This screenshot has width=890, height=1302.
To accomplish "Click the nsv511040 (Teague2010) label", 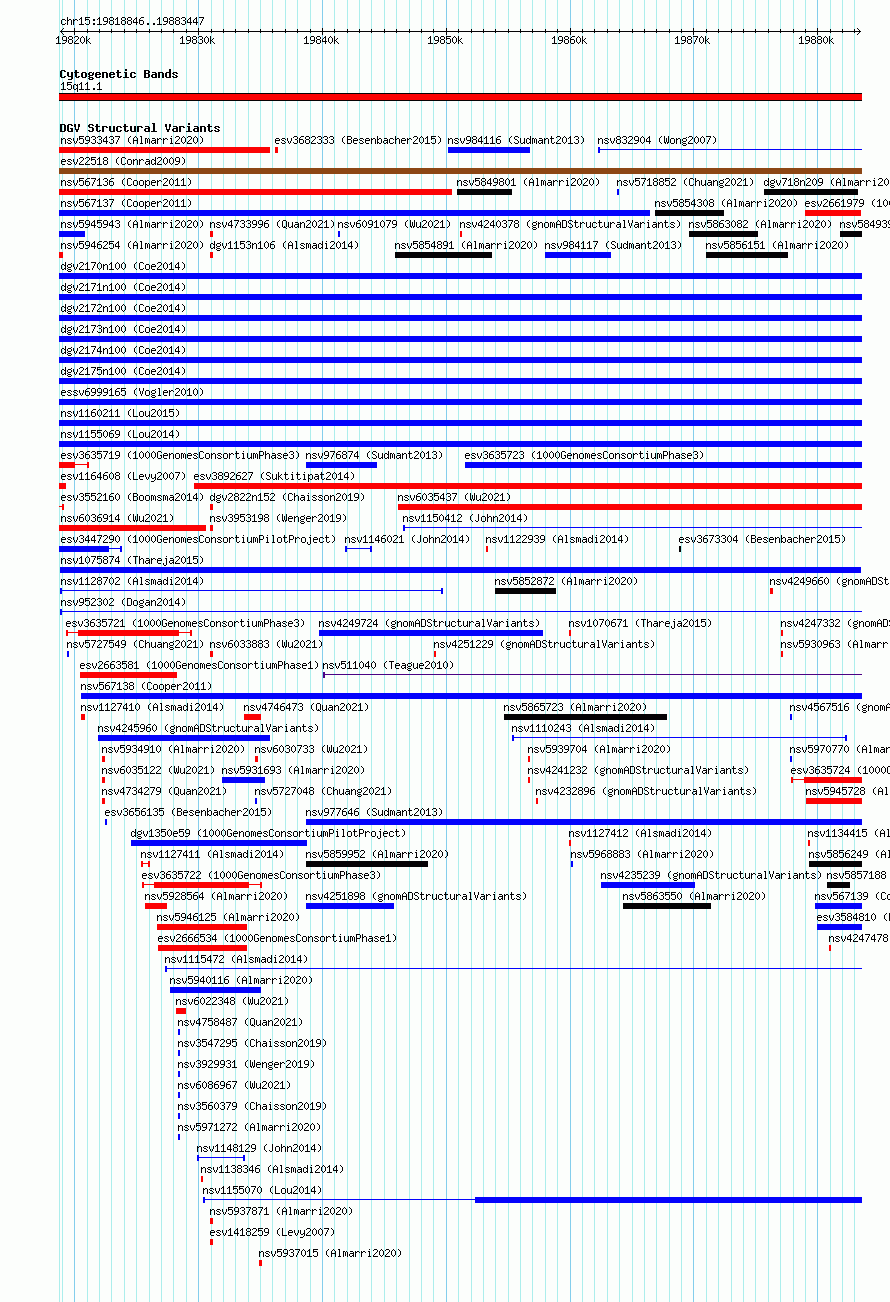I will [x=388, y=665].
